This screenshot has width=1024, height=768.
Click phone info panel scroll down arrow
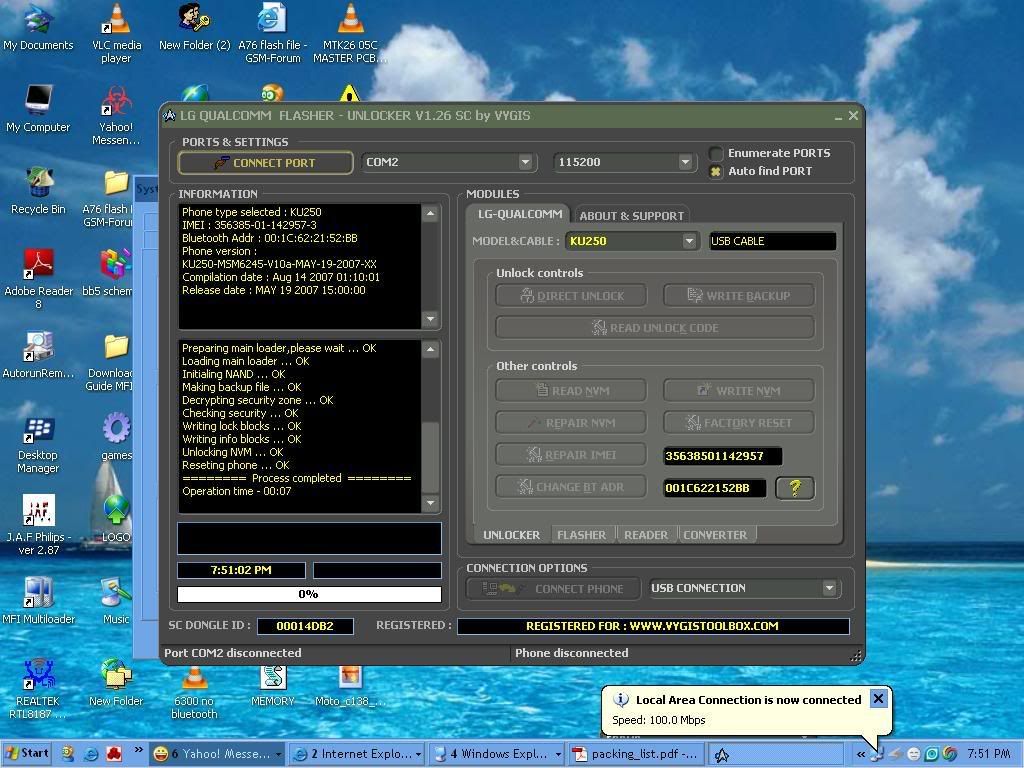[430, 319]
